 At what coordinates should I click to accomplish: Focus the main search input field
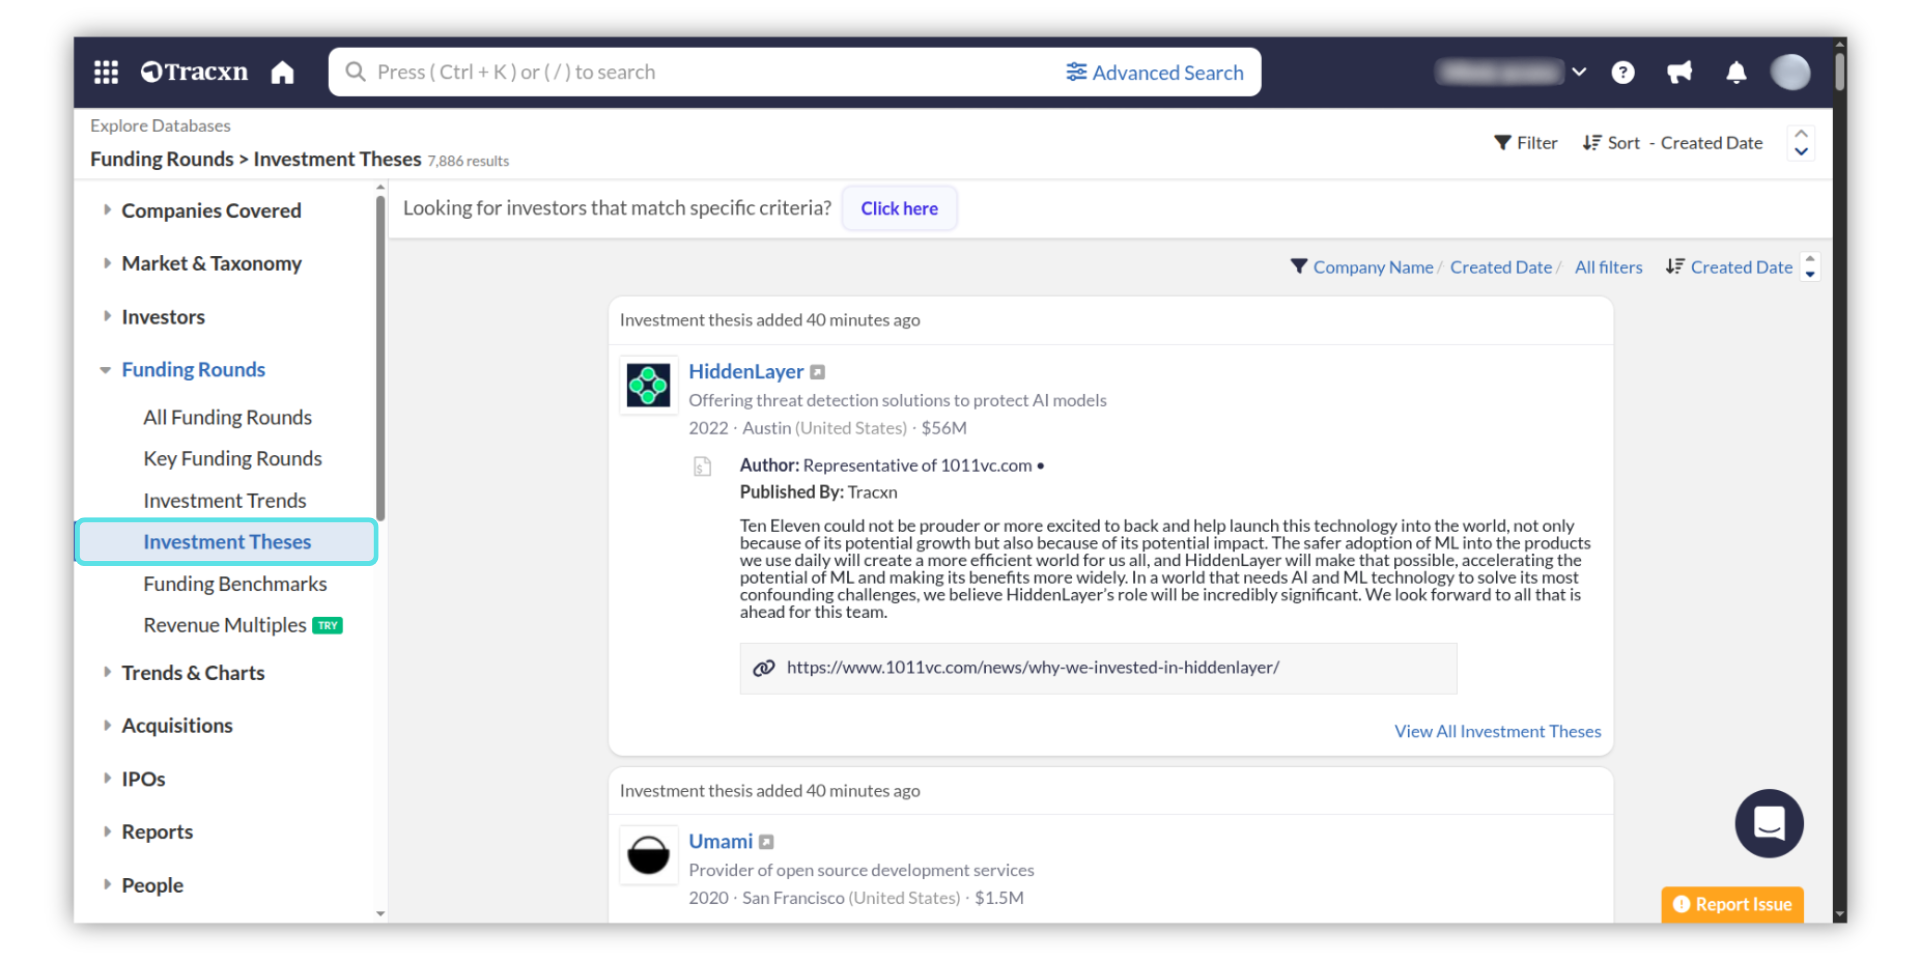(x=700, y=72)
